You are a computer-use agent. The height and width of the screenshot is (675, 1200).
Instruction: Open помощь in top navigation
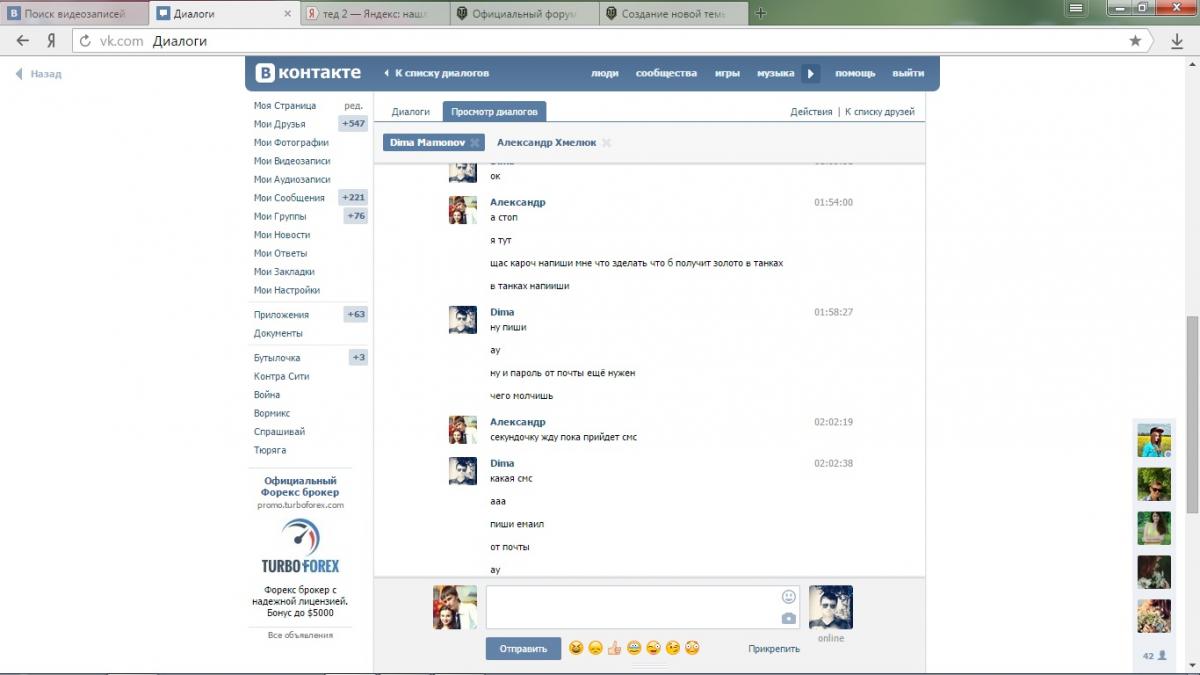[855, 73]
